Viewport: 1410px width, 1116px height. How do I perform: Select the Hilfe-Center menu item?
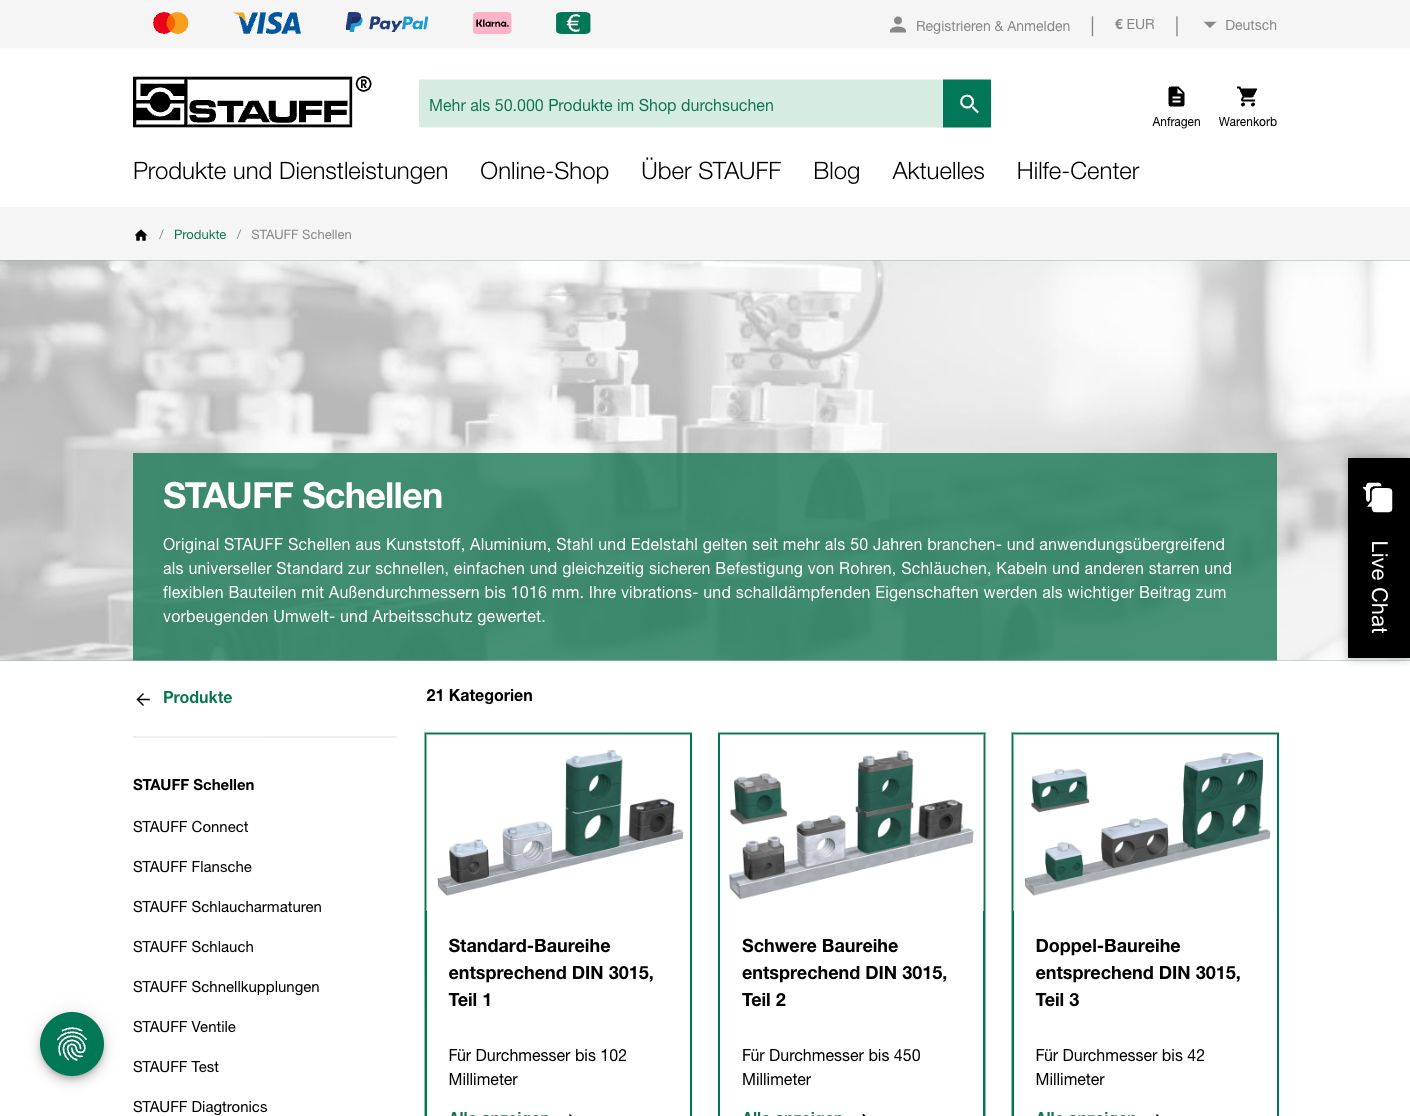(1077, 171)
